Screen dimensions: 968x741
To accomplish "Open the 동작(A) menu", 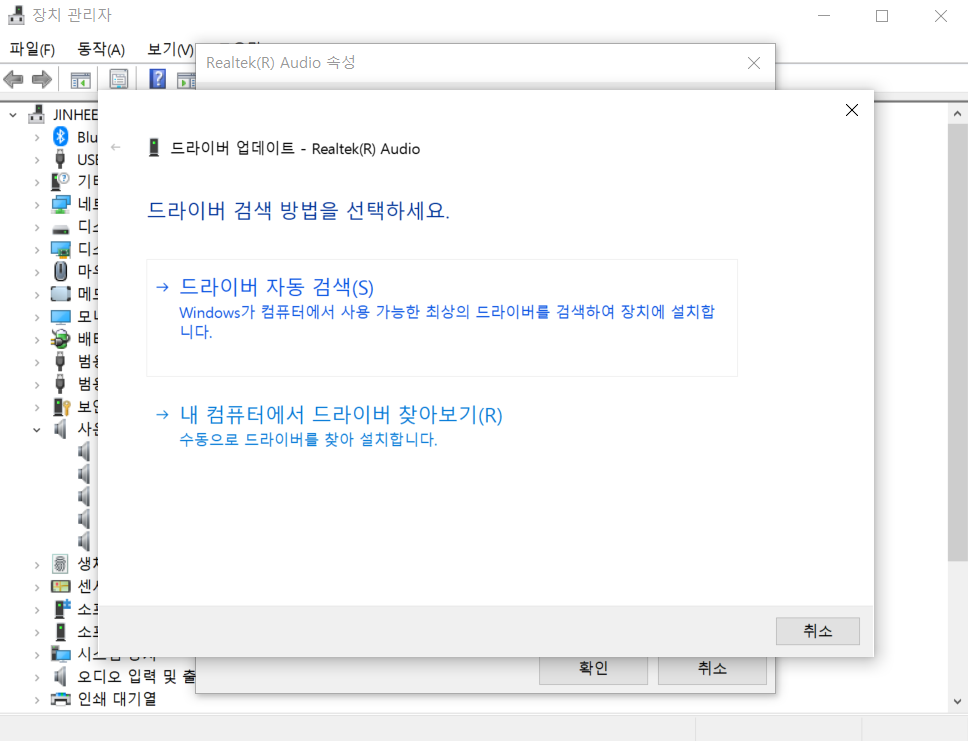I will [101, 49].
